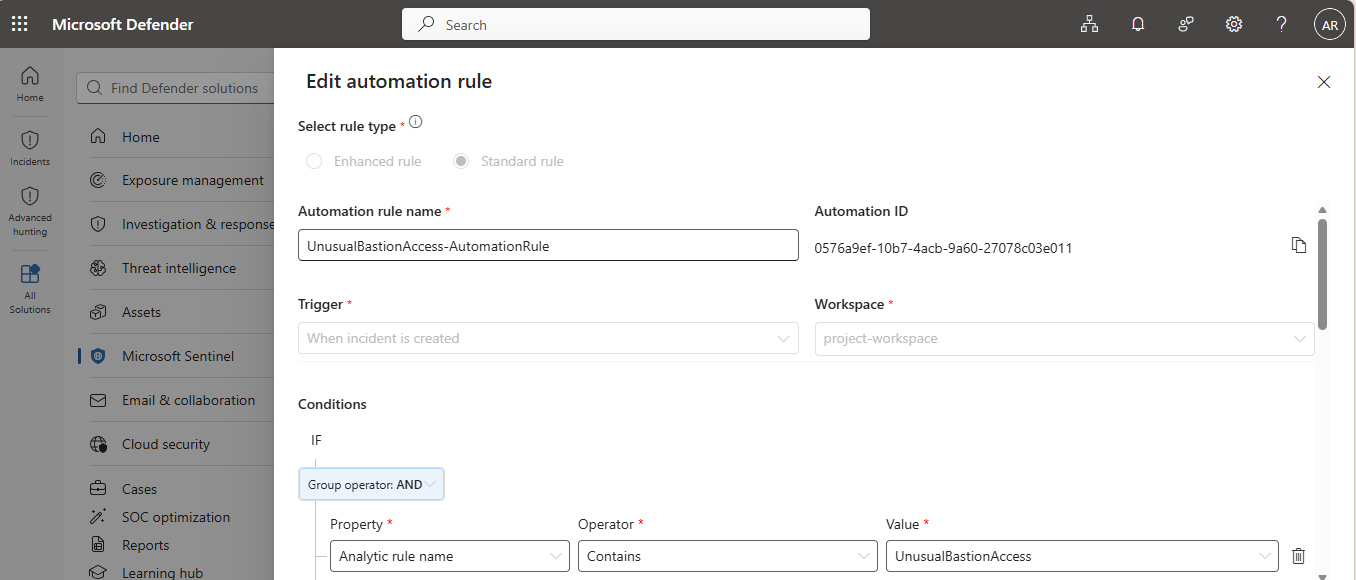The image size is (1356, 580).
Task: Click the Cases briefcase icon
Action: click(98, 489)
